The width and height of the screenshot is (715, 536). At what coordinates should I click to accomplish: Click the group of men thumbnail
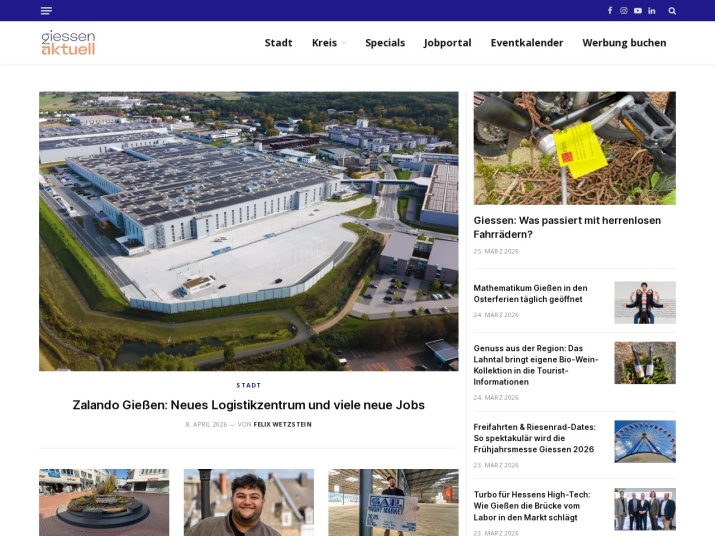645,509
